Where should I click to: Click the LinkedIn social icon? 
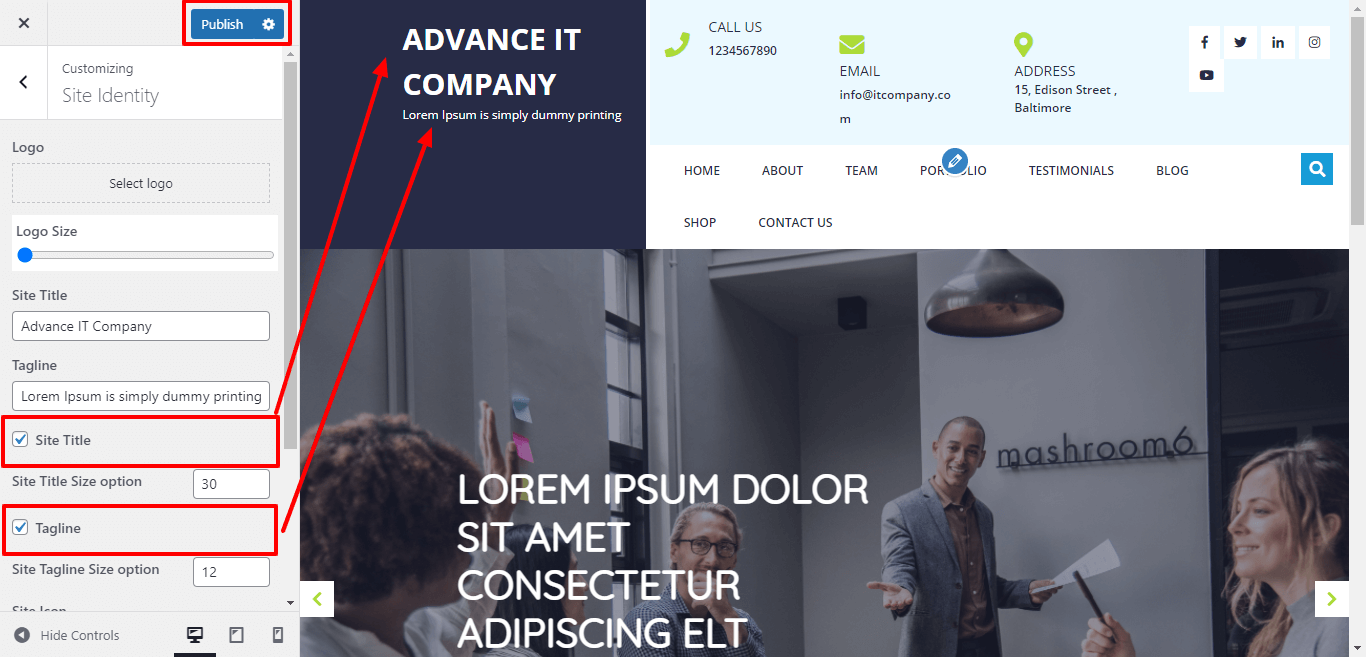1278,42
